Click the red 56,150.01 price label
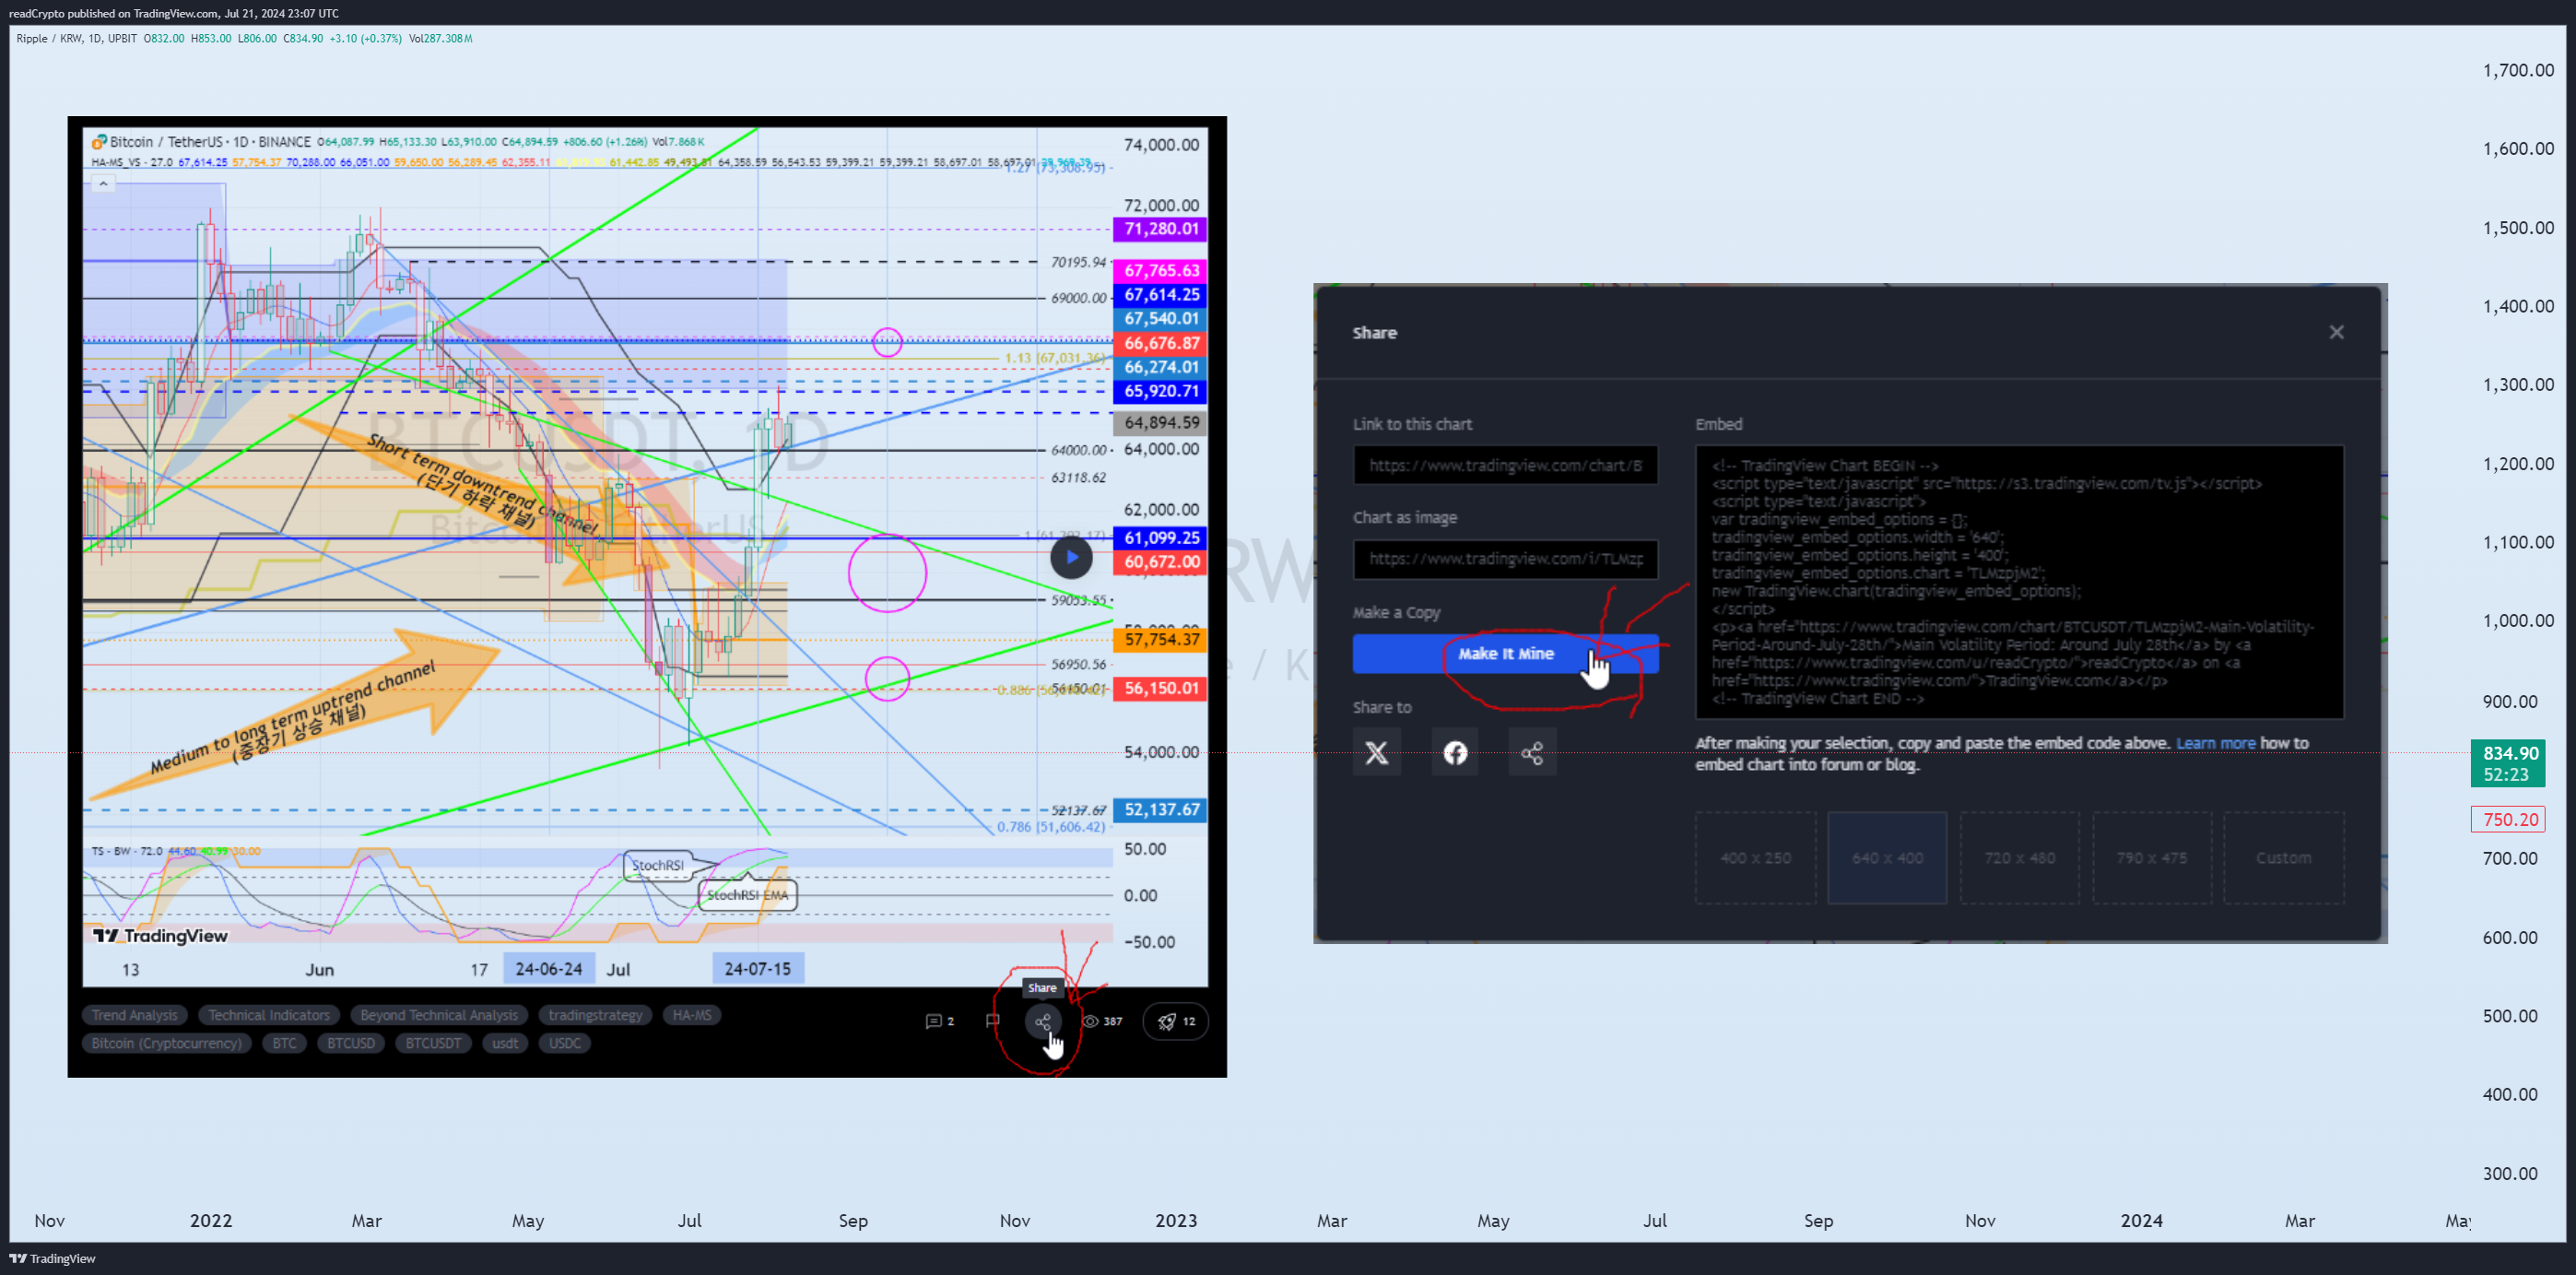 click(x=1160, y=689)
